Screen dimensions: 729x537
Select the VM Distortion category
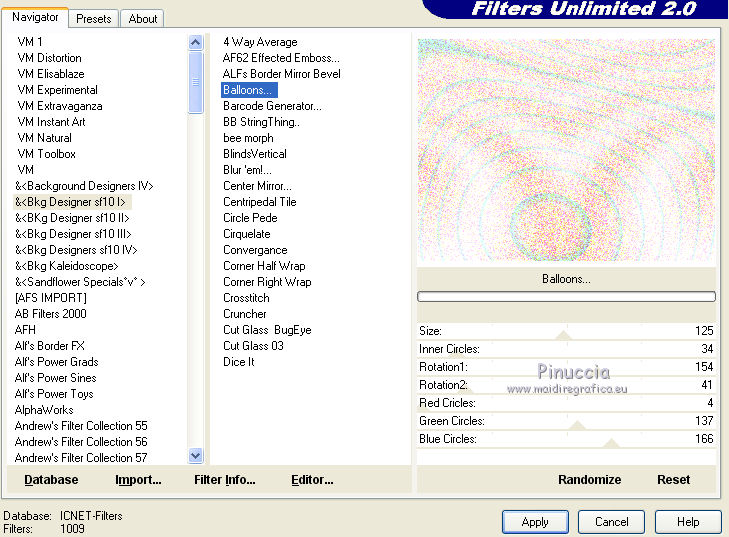49,58
